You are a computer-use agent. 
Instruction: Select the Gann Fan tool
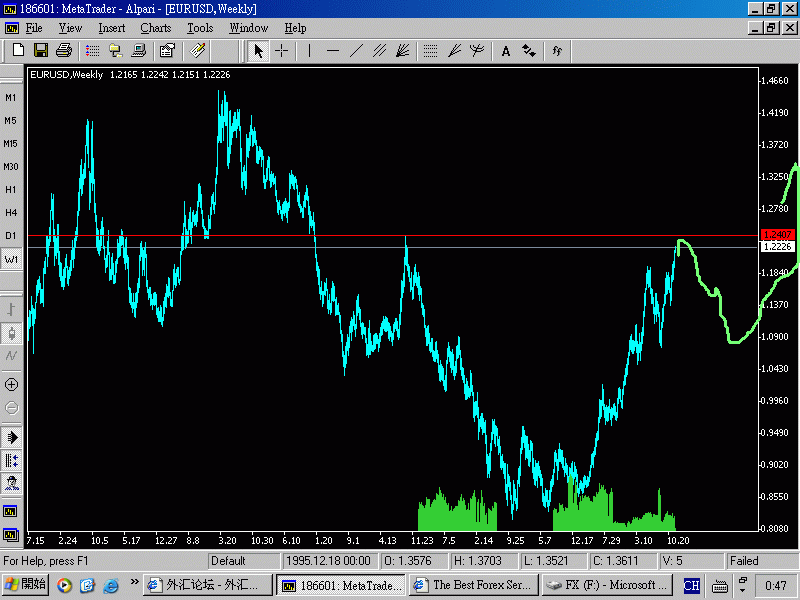point(403,51)
